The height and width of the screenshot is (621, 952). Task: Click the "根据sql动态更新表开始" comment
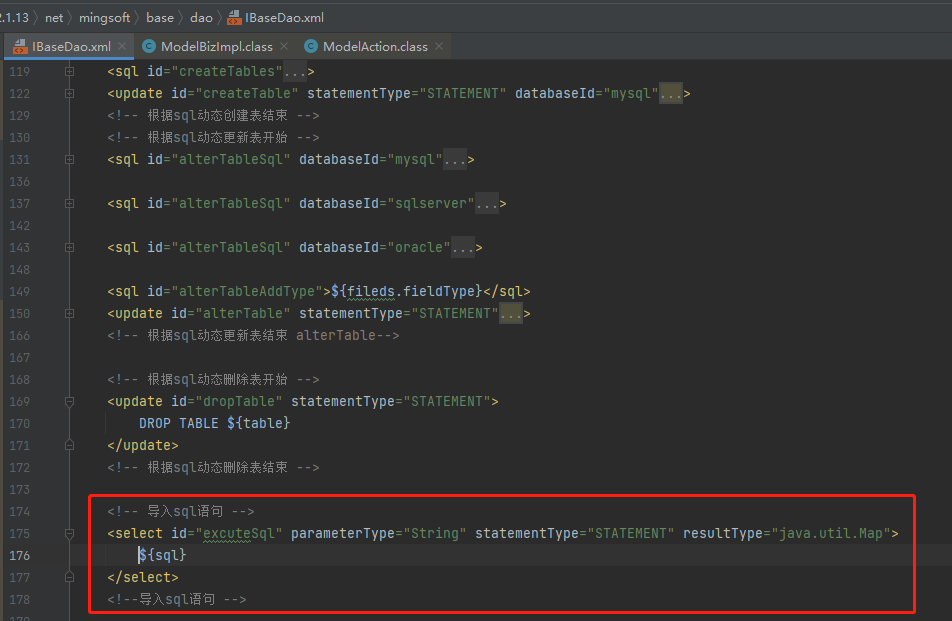tap(213, 138)
